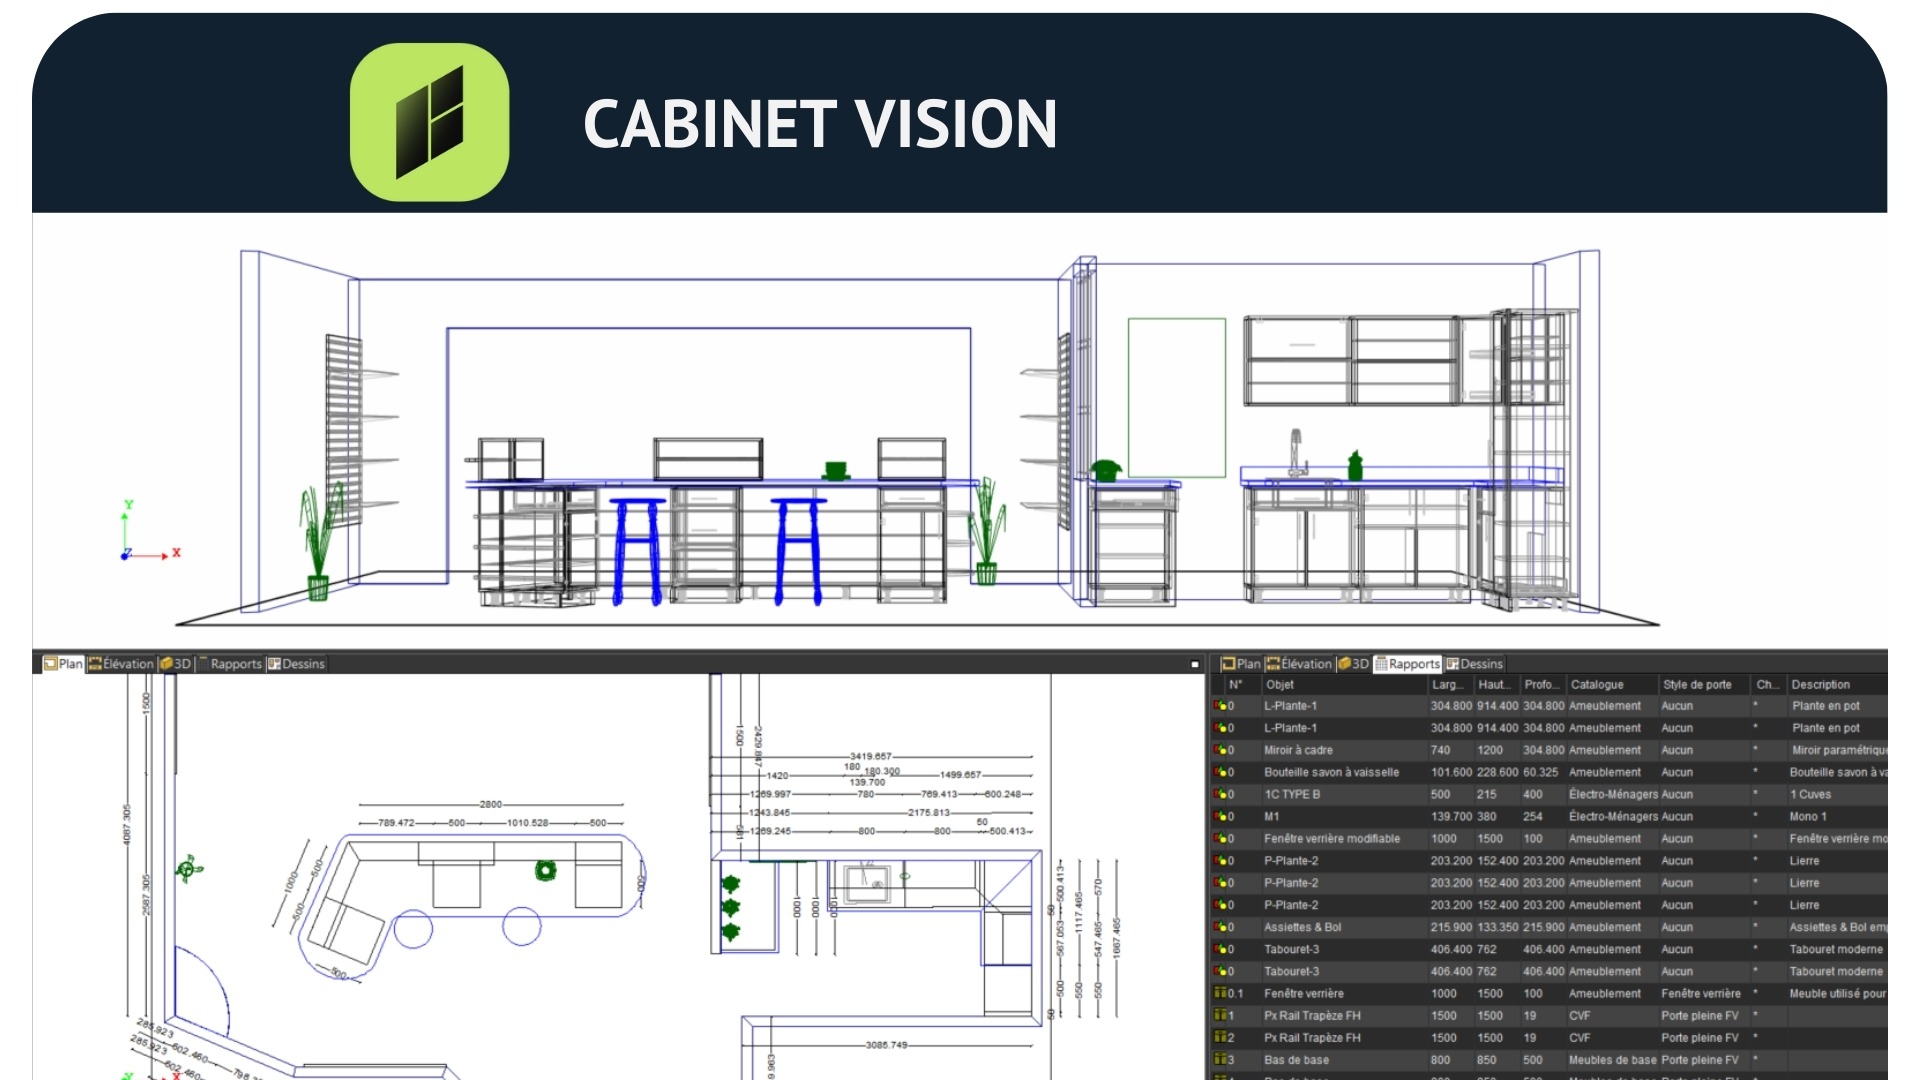Click Meubles de base catalogue cell
The image size is (1920, 1080).
coord(1613,1060)
